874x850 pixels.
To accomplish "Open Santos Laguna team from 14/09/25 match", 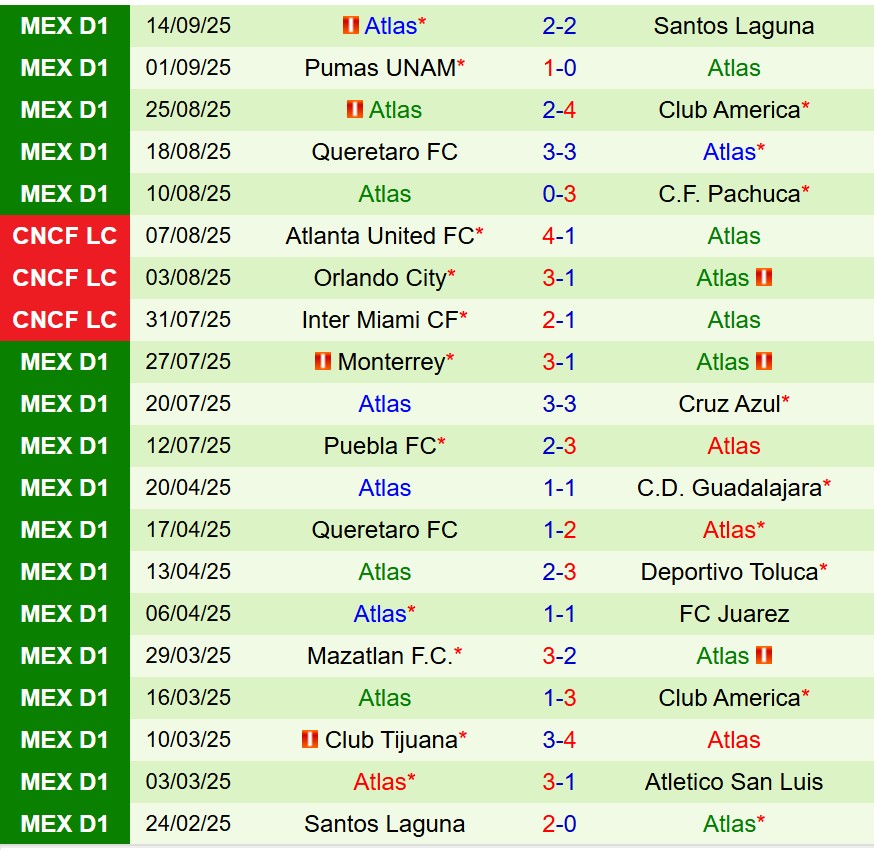I will coord(733,26).
